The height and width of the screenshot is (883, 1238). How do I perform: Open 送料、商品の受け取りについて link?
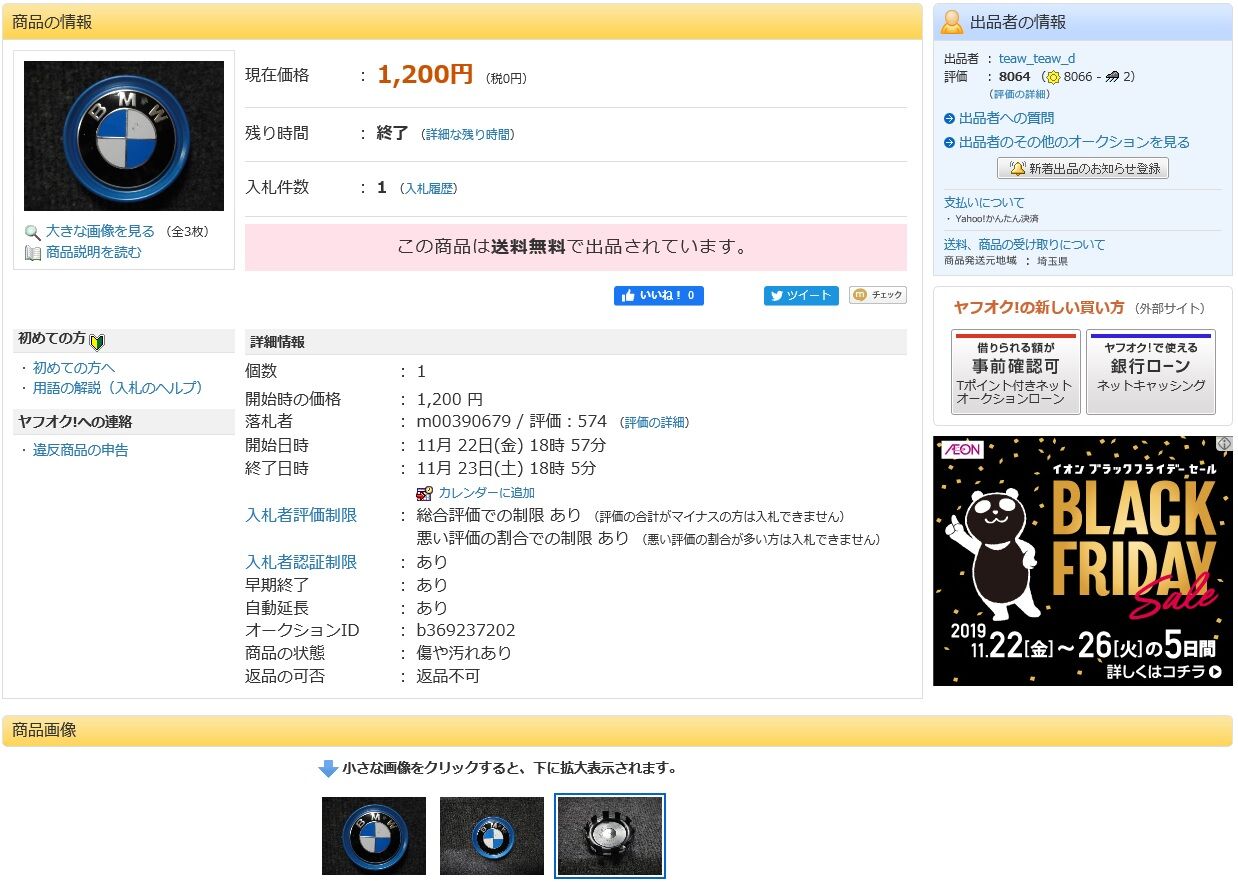[1025, 245]
